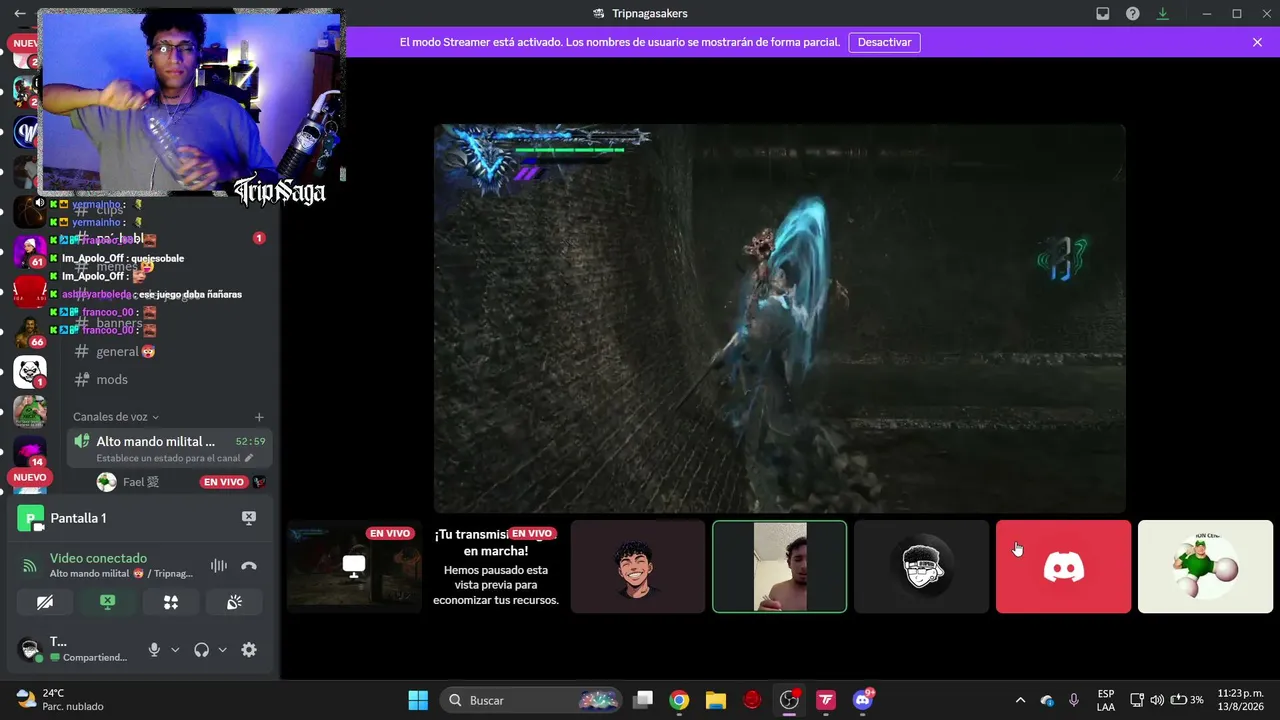The height and width of the screenshot is (720, 1280).
Task: Go back with the top-left arrow
Action: click(x=20, y=14)
